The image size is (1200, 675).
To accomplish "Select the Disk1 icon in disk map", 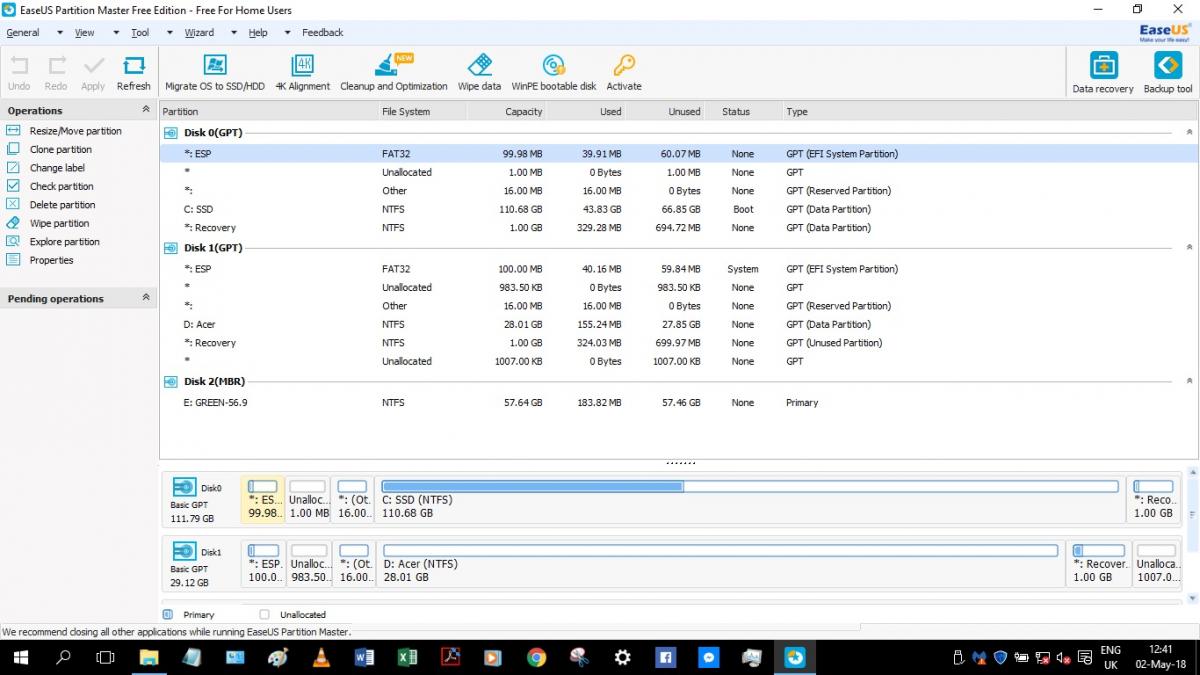I will tap(184, 551).
